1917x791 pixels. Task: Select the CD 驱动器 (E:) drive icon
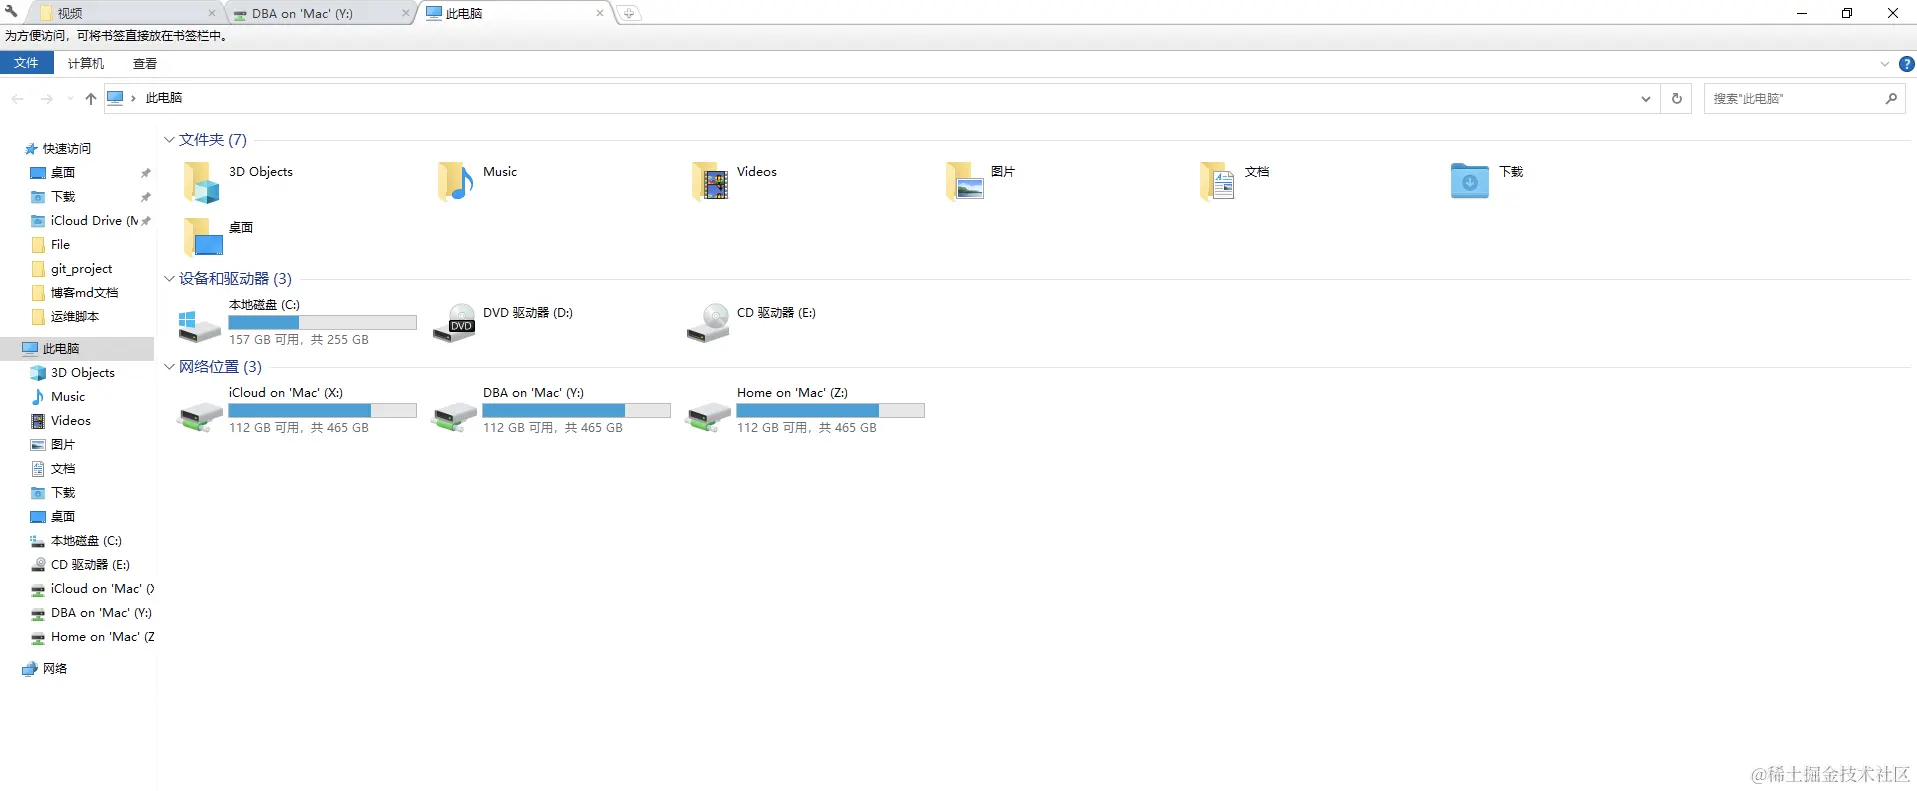pos(708,324)
